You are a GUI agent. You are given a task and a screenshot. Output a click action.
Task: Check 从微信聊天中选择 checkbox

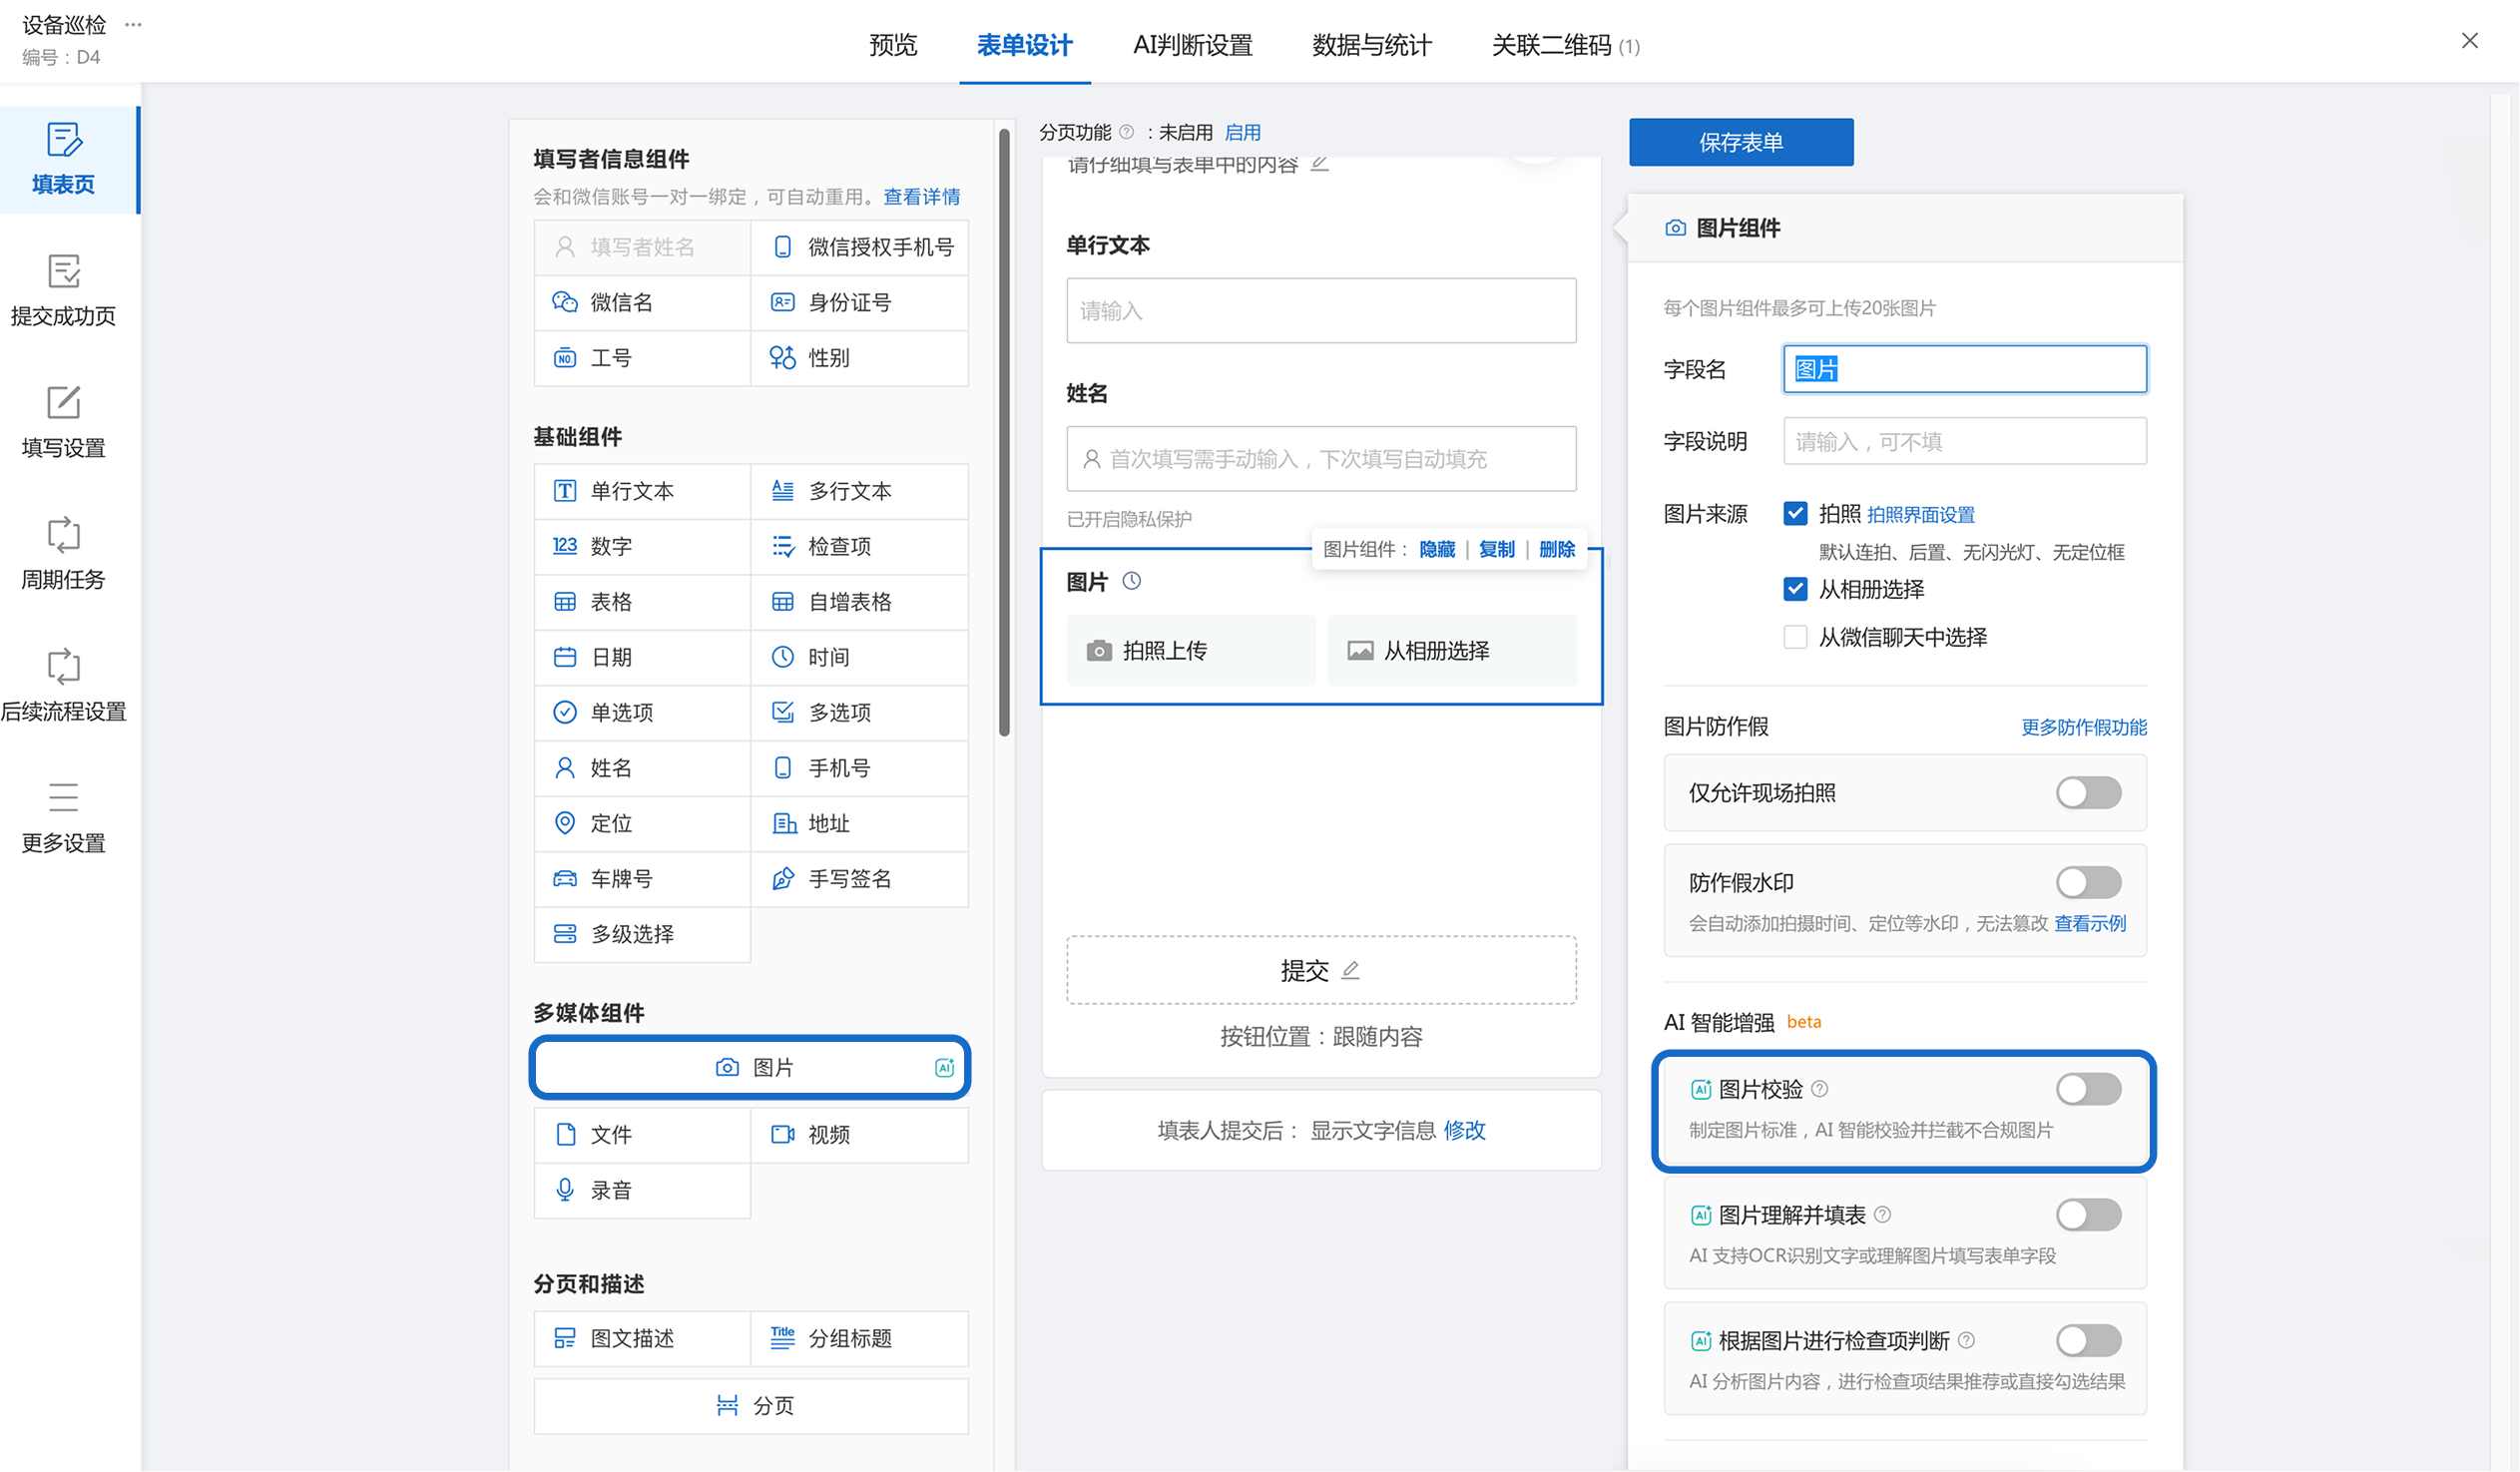pos(1796,637)
